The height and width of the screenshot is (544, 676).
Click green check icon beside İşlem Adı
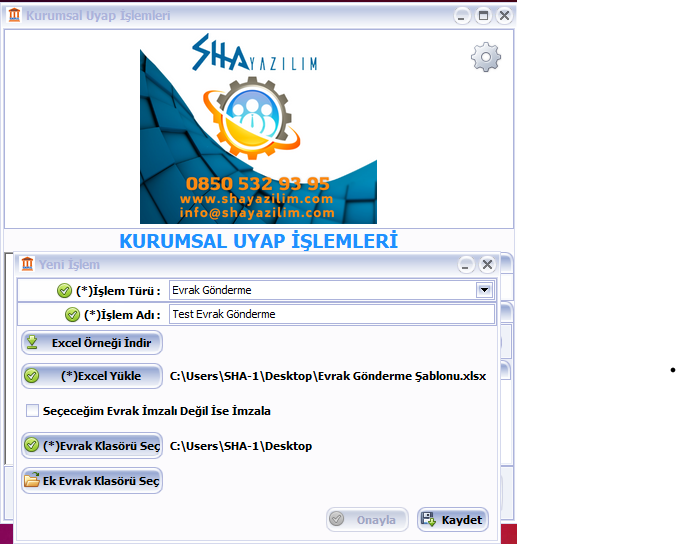click(x=72, y=315)
